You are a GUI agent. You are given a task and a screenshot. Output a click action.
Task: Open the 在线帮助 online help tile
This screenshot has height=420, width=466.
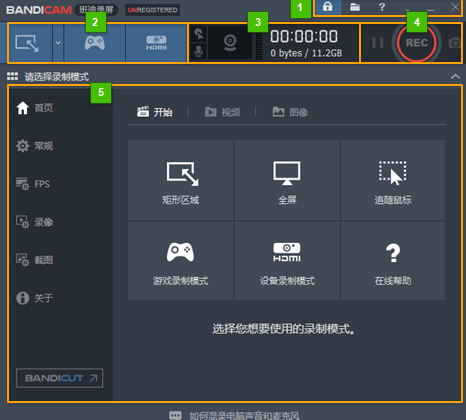(x=393, y=261)
